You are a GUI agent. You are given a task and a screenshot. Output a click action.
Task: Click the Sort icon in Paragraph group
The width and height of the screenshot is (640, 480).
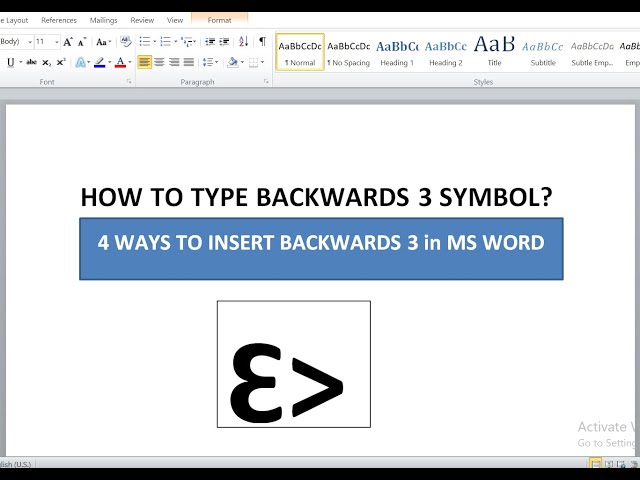(x=243, y=42)
